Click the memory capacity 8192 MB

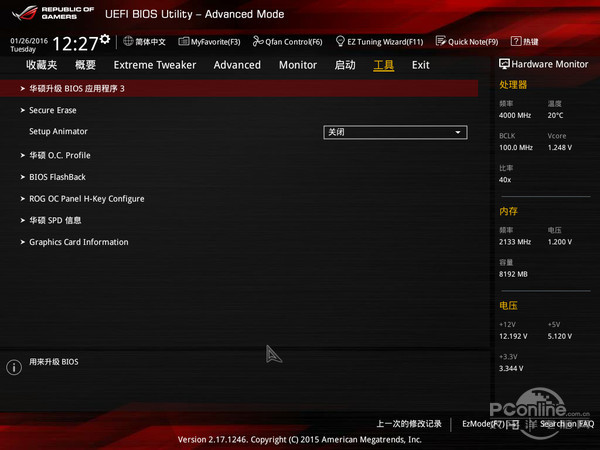(x=513, y=274)
